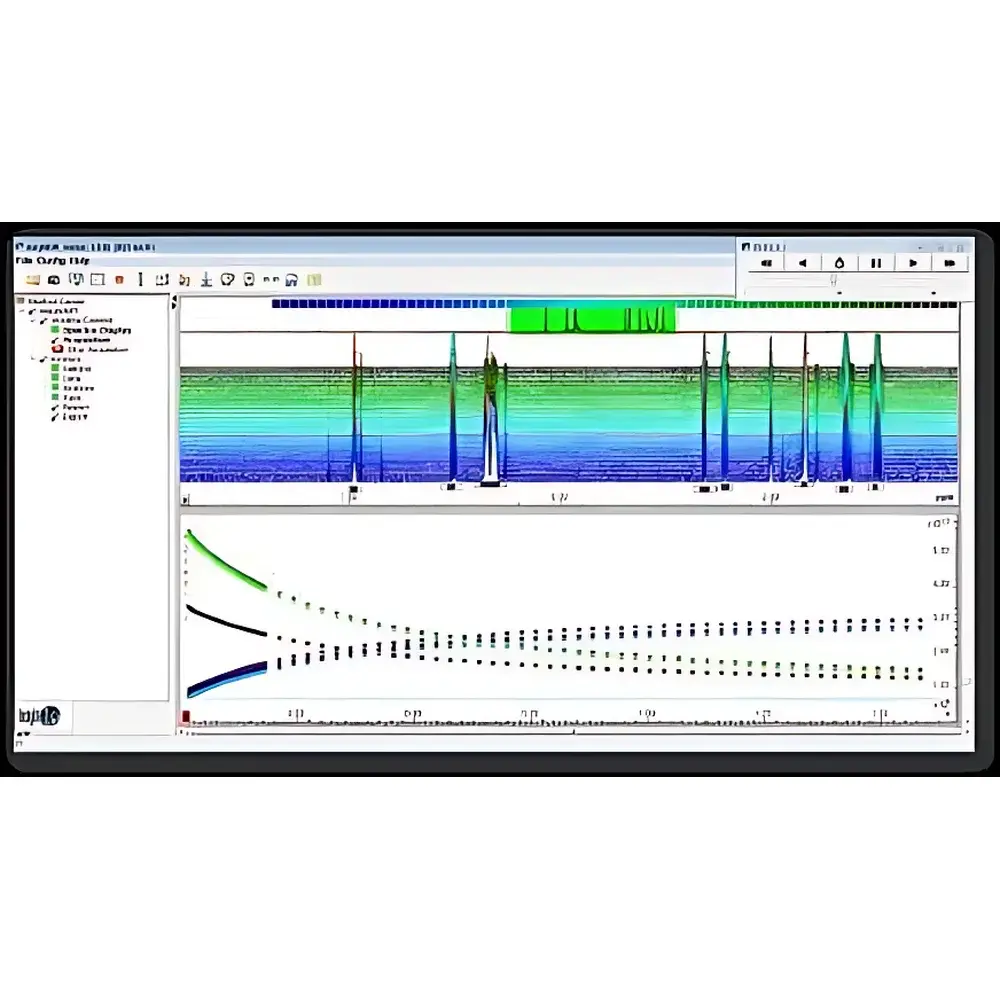Click the yellow book icon in toolbar

(314, 280)
